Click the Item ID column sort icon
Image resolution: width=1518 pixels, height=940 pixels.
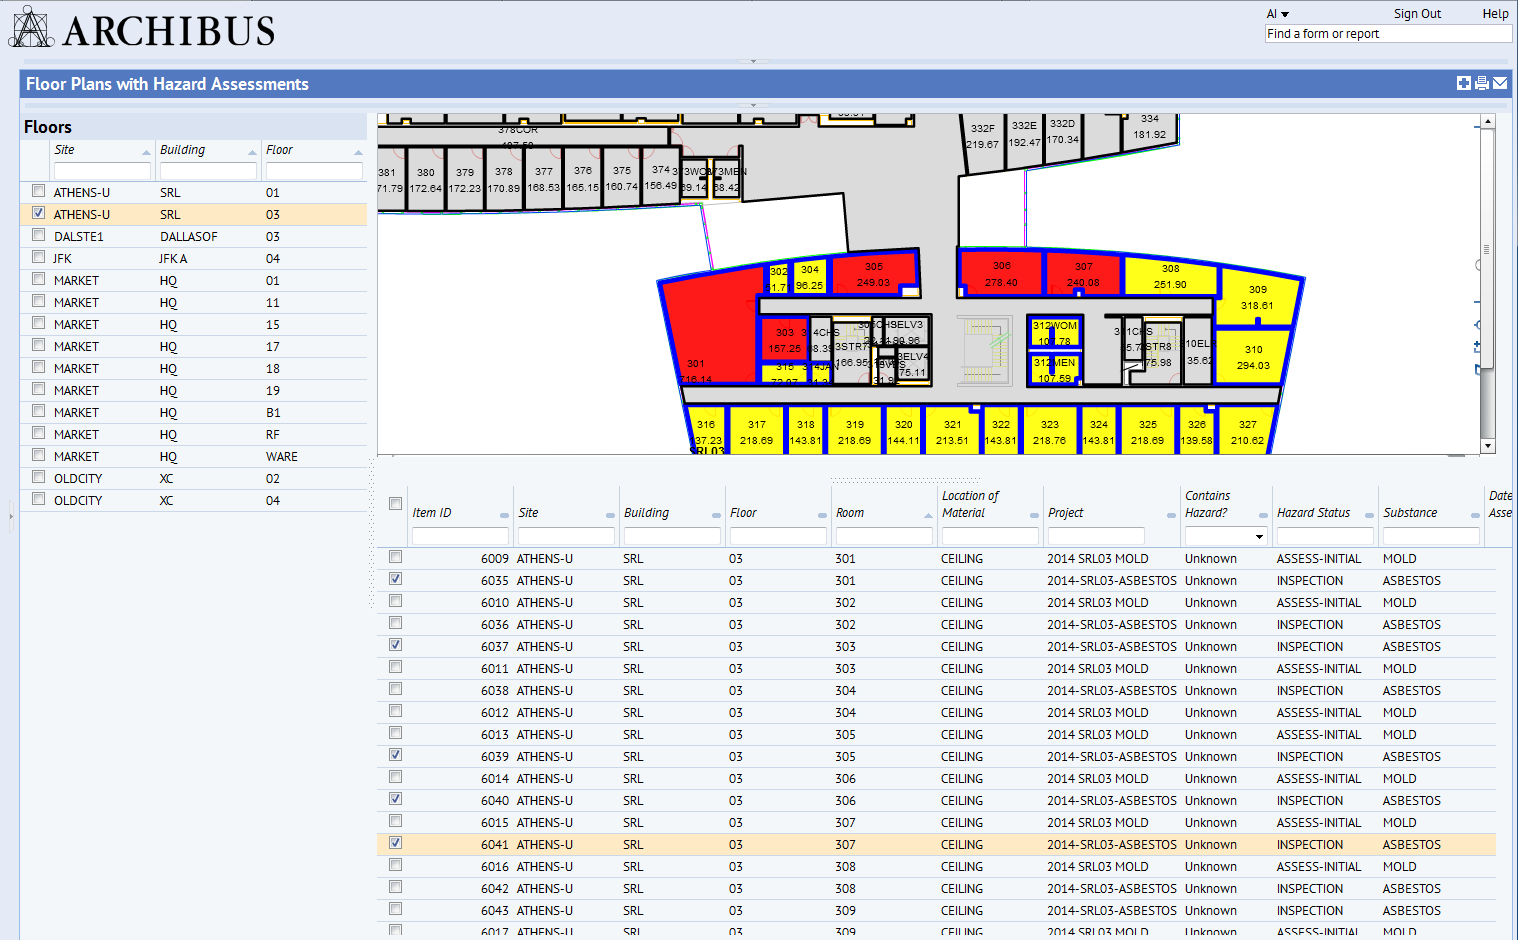click(x=504, y=515)
